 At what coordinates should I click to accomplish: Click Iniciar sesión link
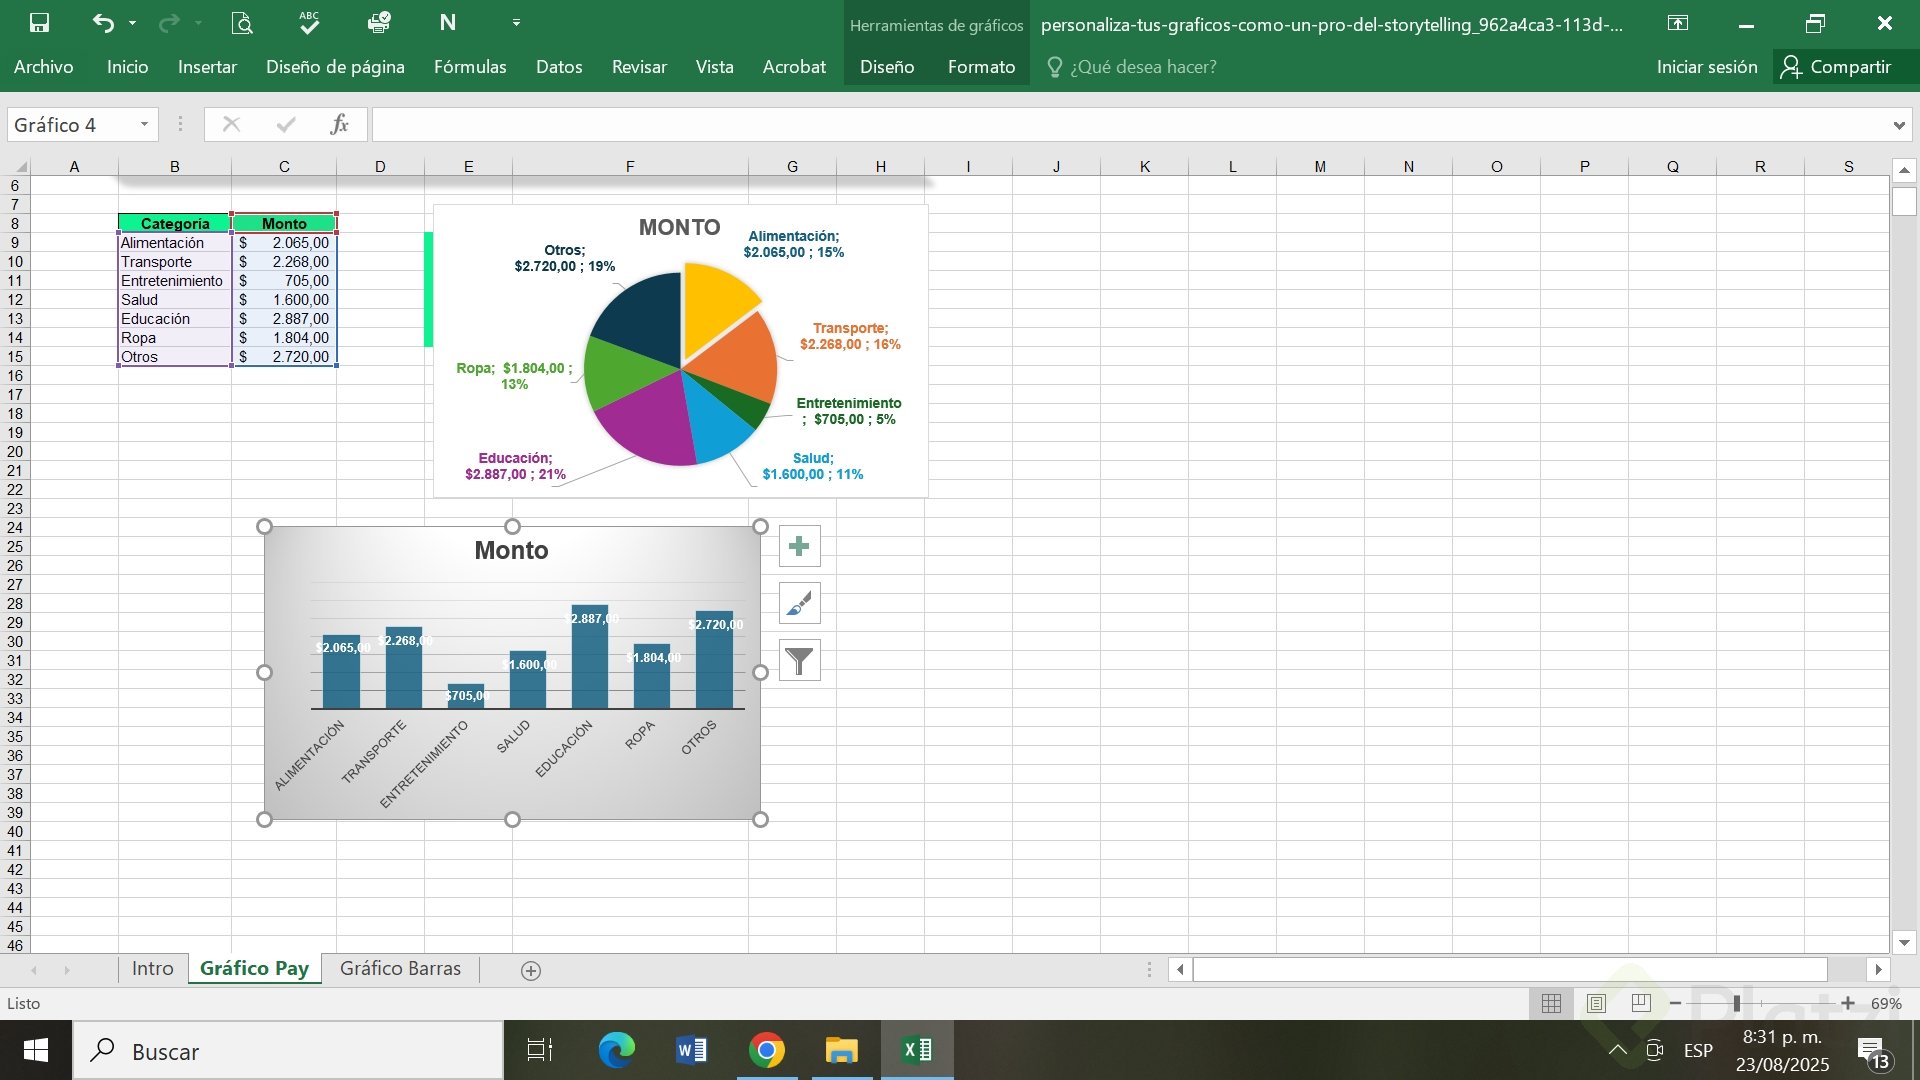click(1706, 67)
